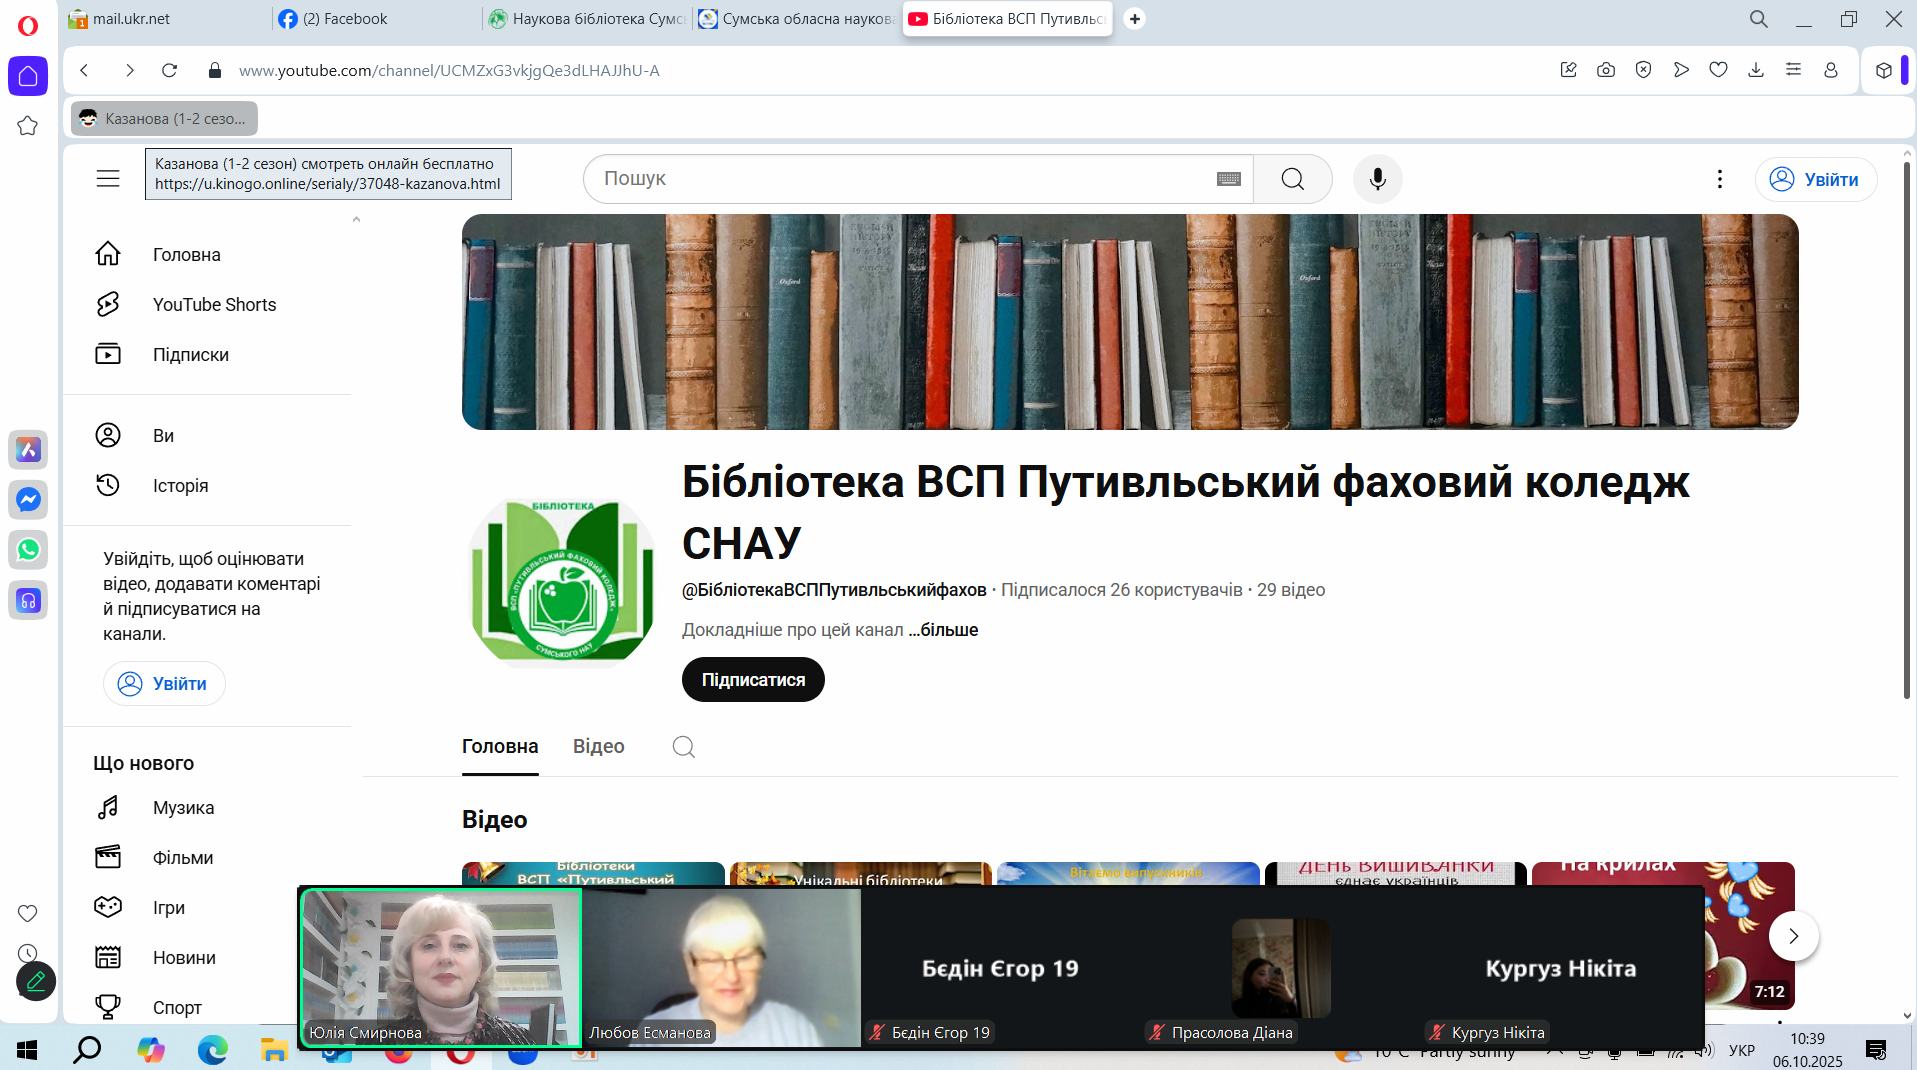This screenshot has width=1917, height=1070.
Task: Open the Windows Start menu
Action: pos(27,1050)
